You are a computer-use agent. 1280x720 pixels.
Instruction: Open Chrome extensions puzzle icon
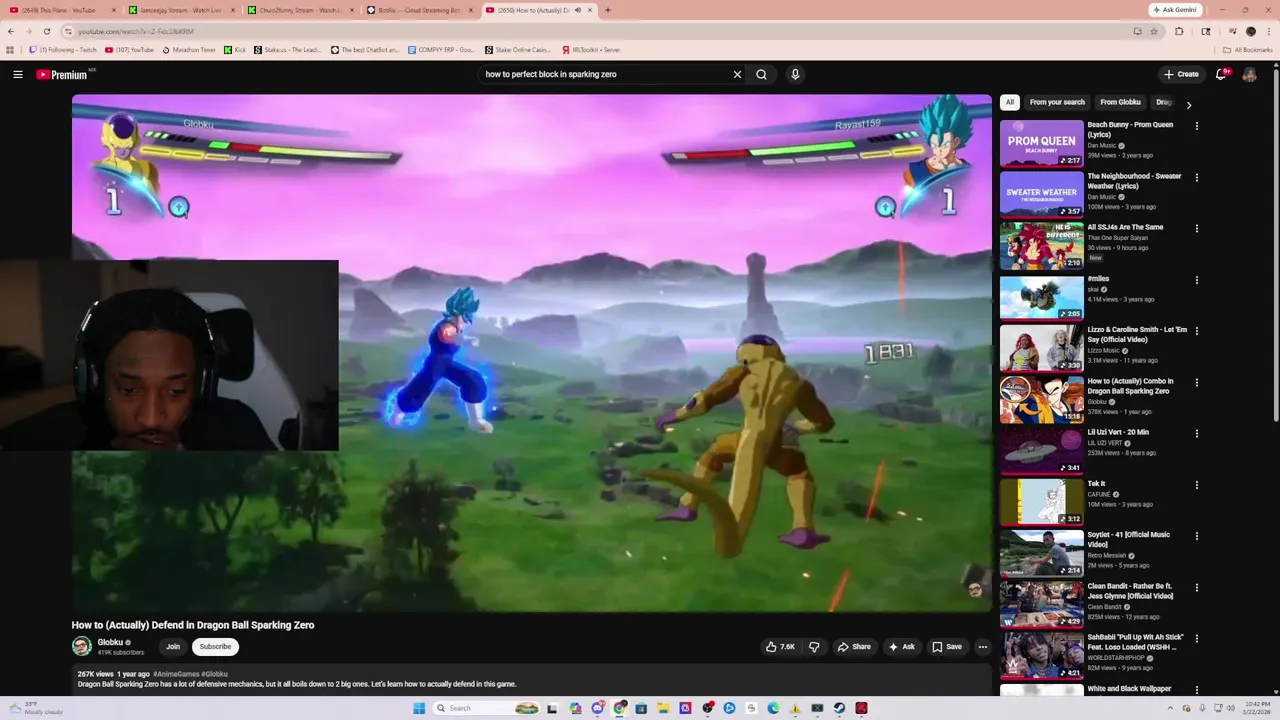coord(1179,31)
